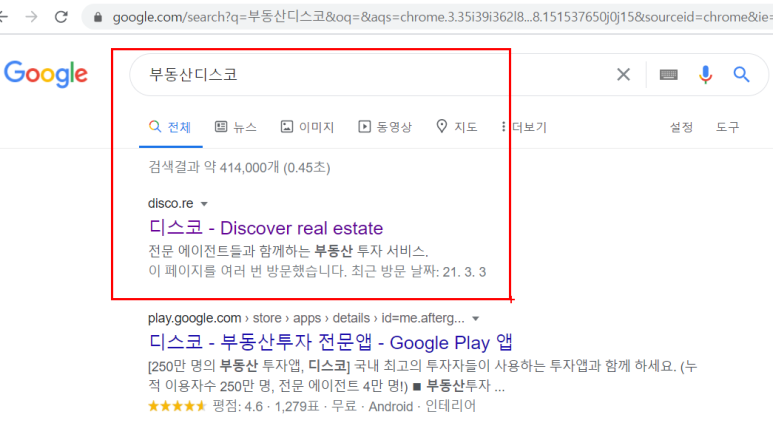Click snippet text starting with 250만 명의

pyautogui.click(x=423, y=376)
